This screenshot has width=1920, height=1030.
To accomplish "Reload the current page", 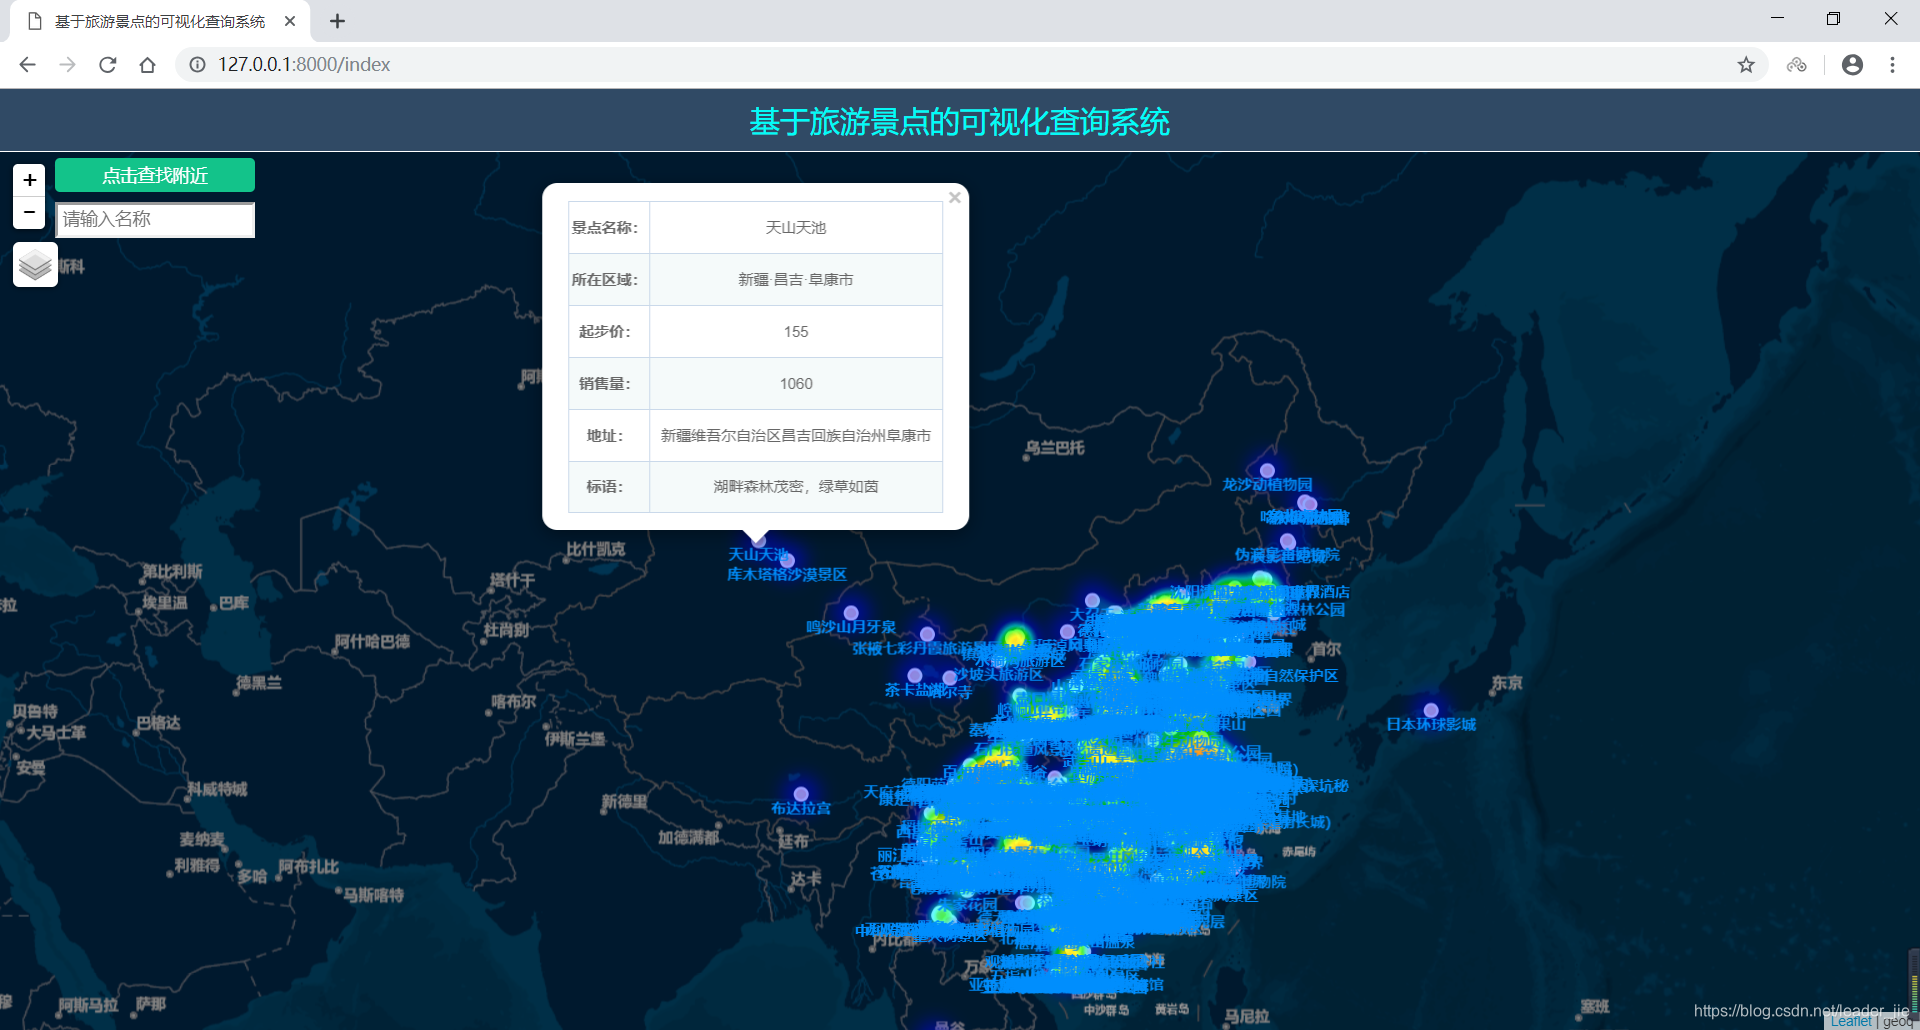I will tap(107, 65).
